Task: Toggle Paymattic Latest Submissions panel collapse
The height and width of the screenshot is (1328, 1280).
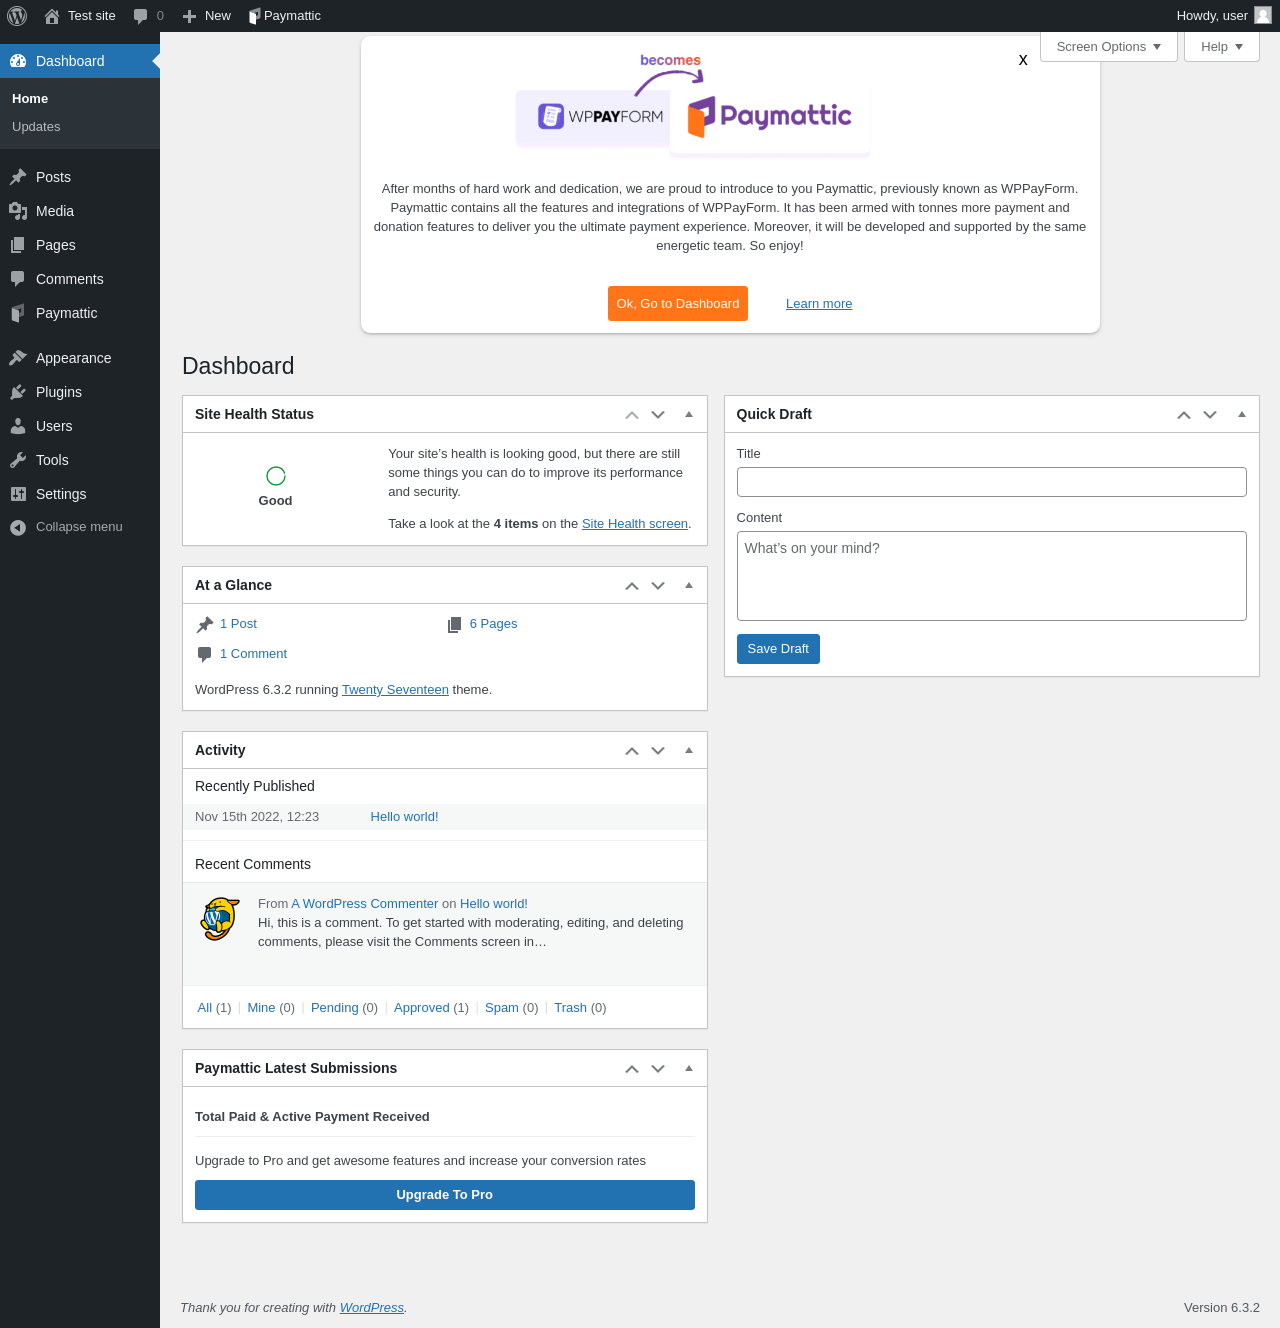Action: (x=689, y=1068)
